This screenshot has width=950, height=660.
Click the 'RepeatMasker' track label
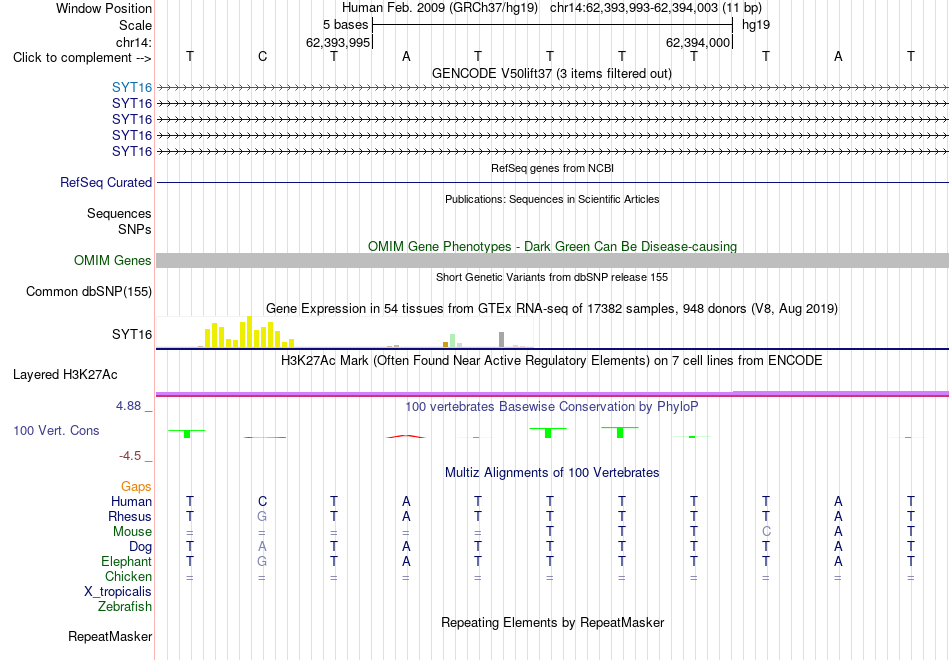110,636
